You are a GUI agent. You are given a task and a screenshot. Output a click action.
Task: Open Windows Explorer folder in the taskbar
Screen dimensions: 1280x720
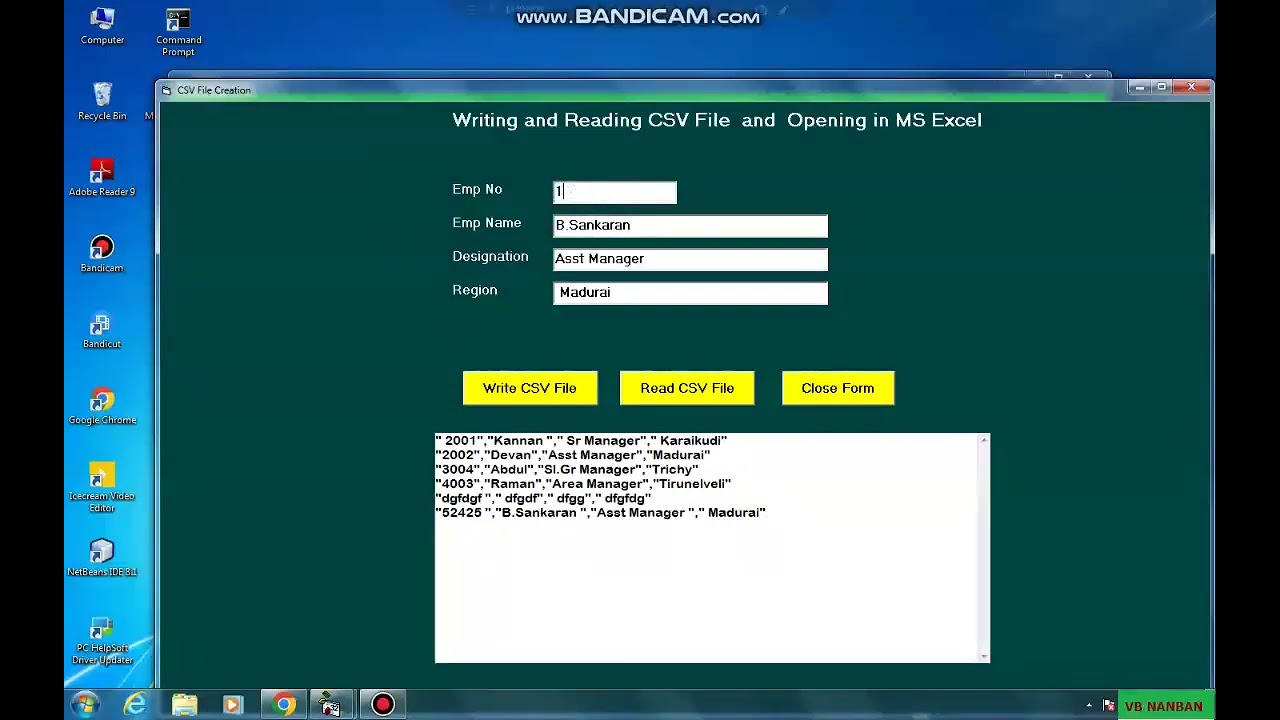coord(184,705)
